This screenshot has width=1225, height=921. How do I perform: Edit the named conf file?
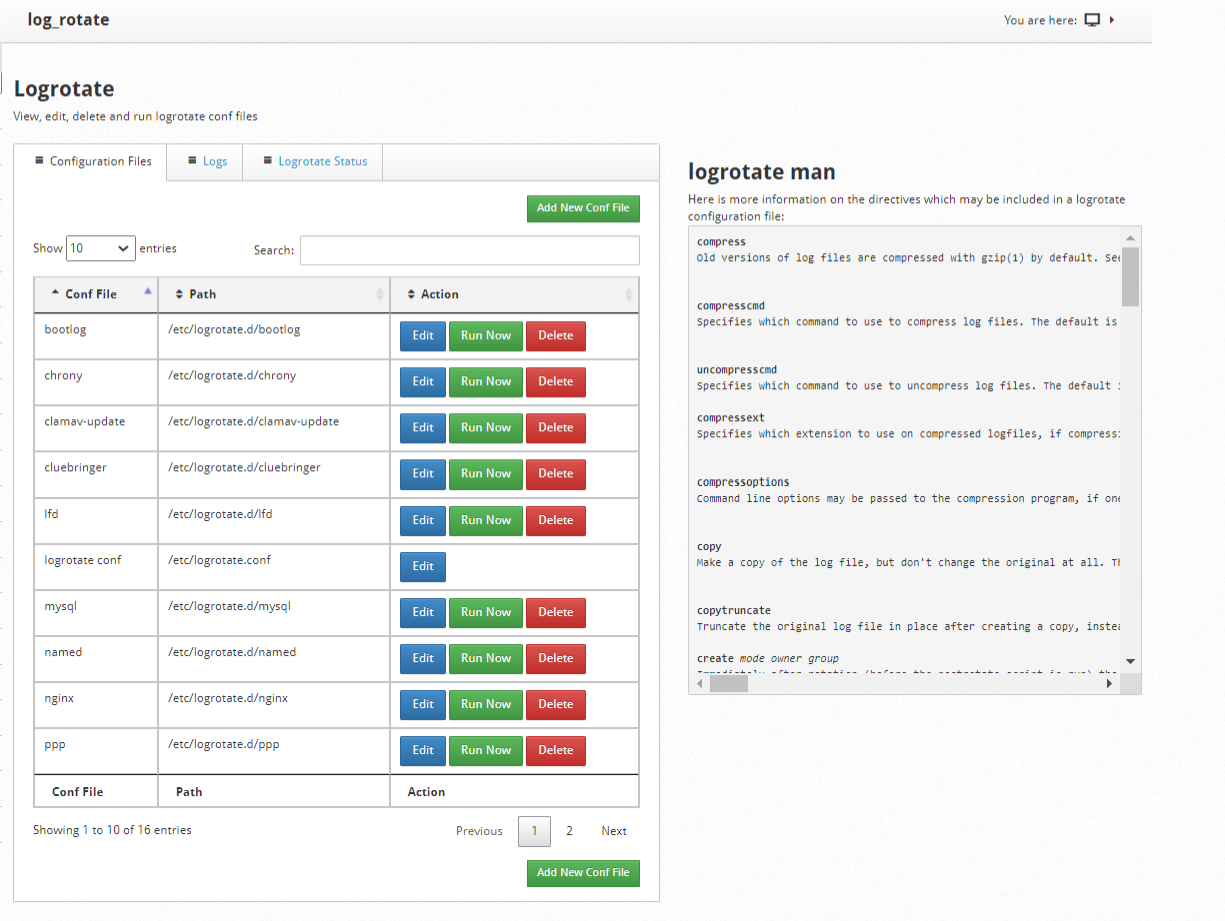(x=423, y=658)
